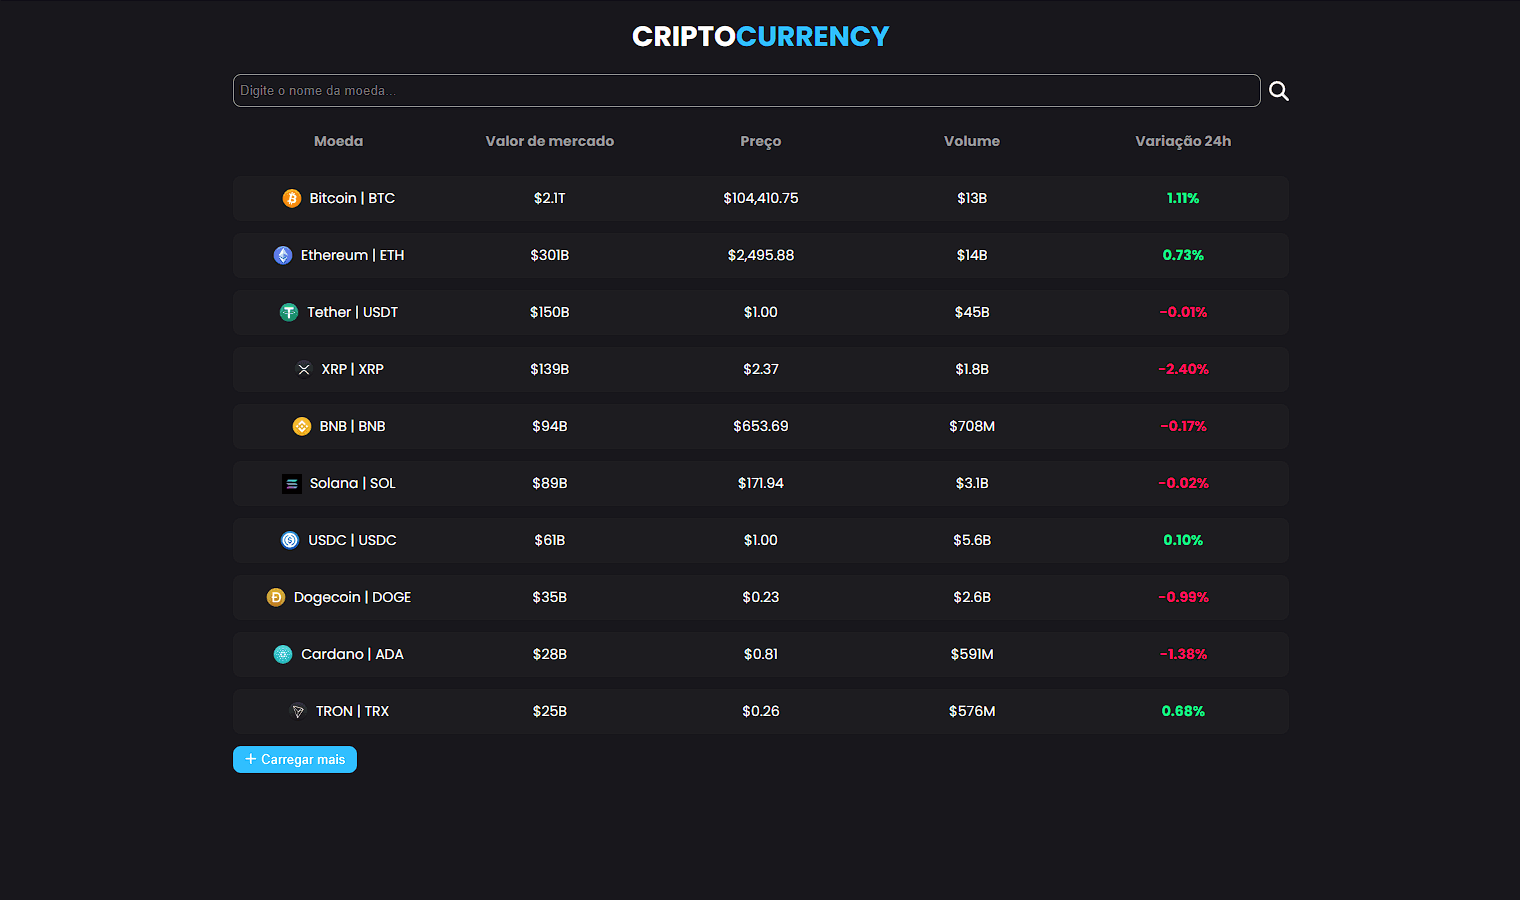Screen dimensions: 1520x900
Task: Click the CRIPTOCURRENCY site logo
Action: click(760, 36)
